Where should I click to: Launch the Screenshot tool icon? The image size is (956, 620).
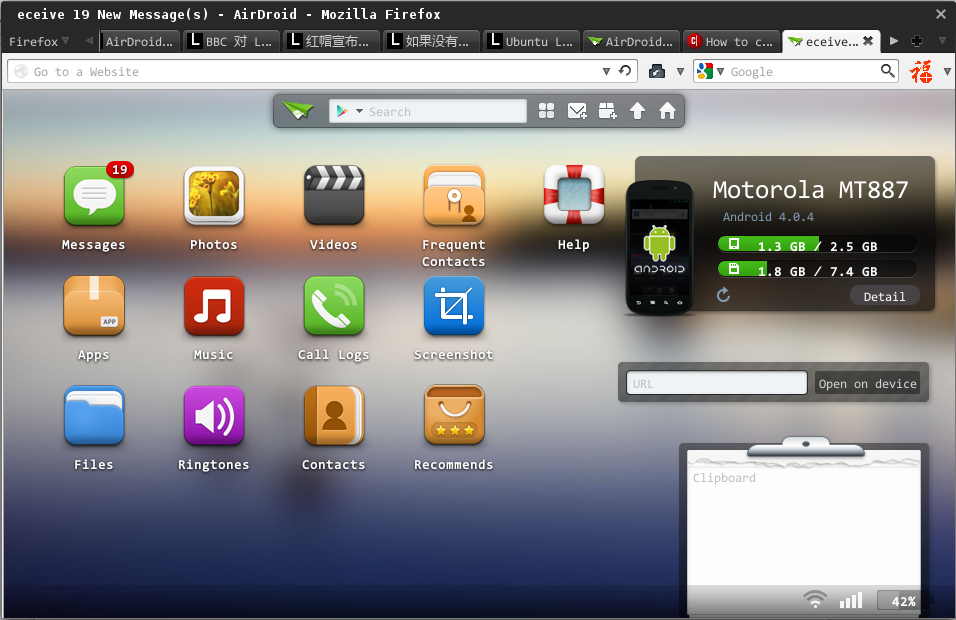pyautogui.click(x=454, y=305)
